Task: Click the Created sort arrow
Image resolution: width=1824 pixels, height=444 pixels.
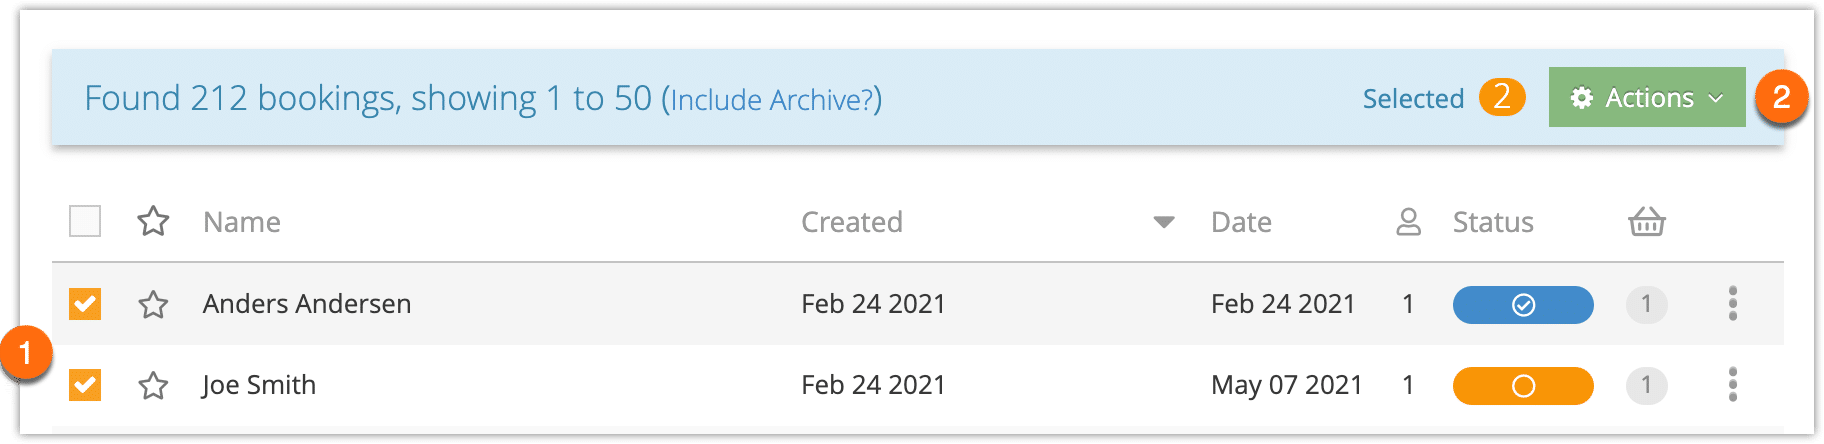Action: click(x=1164, y=222)
